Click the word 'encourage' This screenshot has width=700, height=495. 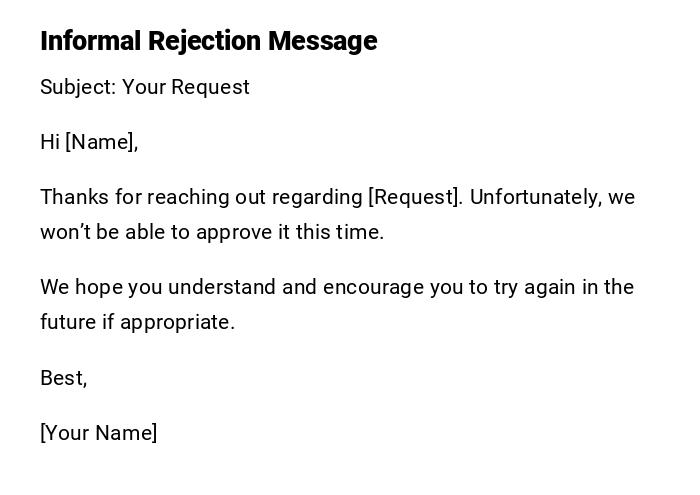(x=371, y=288)
